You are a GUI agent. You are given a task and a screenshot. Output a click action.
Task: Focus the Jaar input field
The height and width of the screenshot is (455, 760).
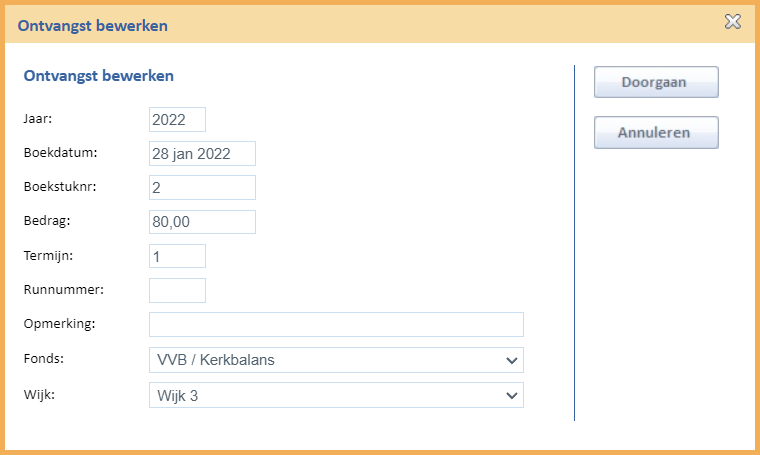pyautogui.click(x=177, y=119)
